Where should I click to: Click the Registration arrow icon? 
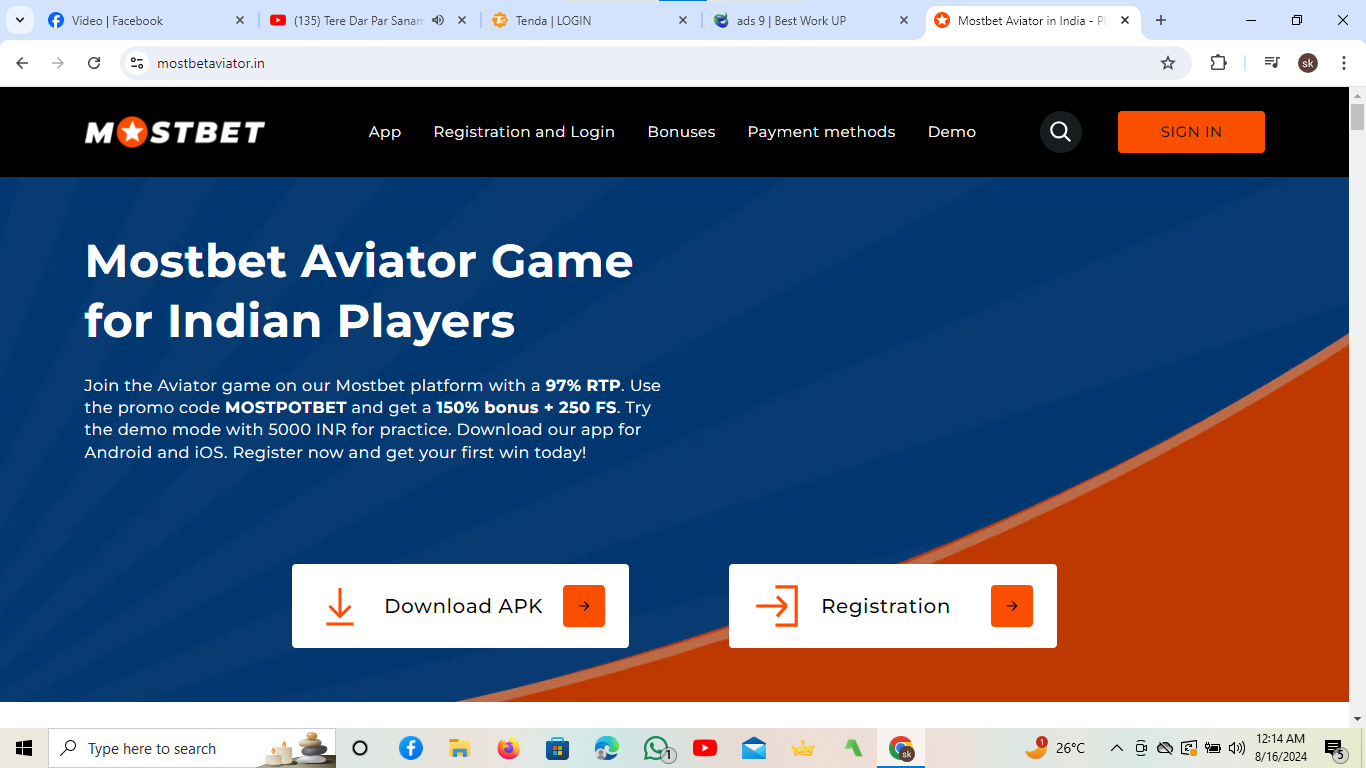pyautogui.click(x=1012, y=606)
